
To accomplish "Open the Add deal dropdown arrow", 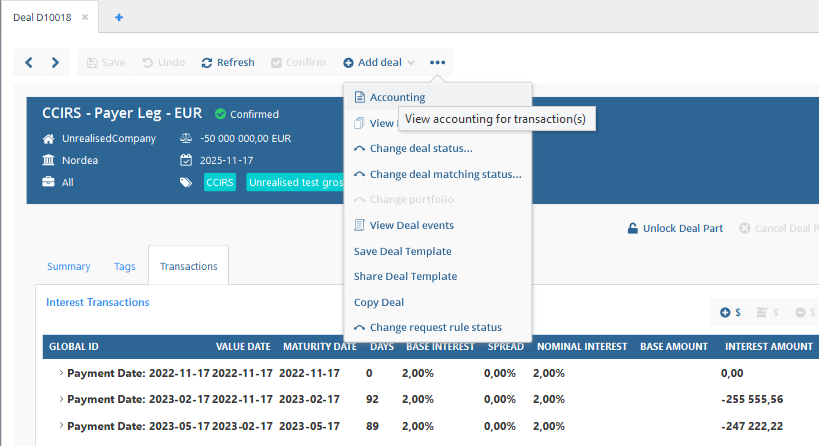I will 411,63.
